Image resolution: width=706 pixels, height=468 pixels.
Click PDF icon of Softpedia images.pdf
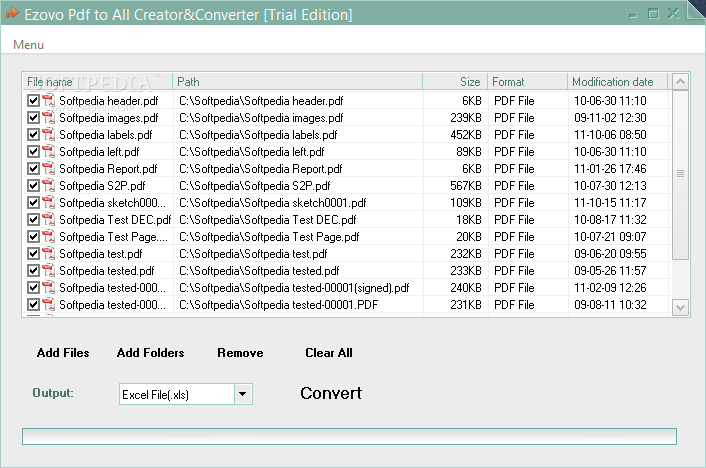pyautogui.click(x=48, y=118)
